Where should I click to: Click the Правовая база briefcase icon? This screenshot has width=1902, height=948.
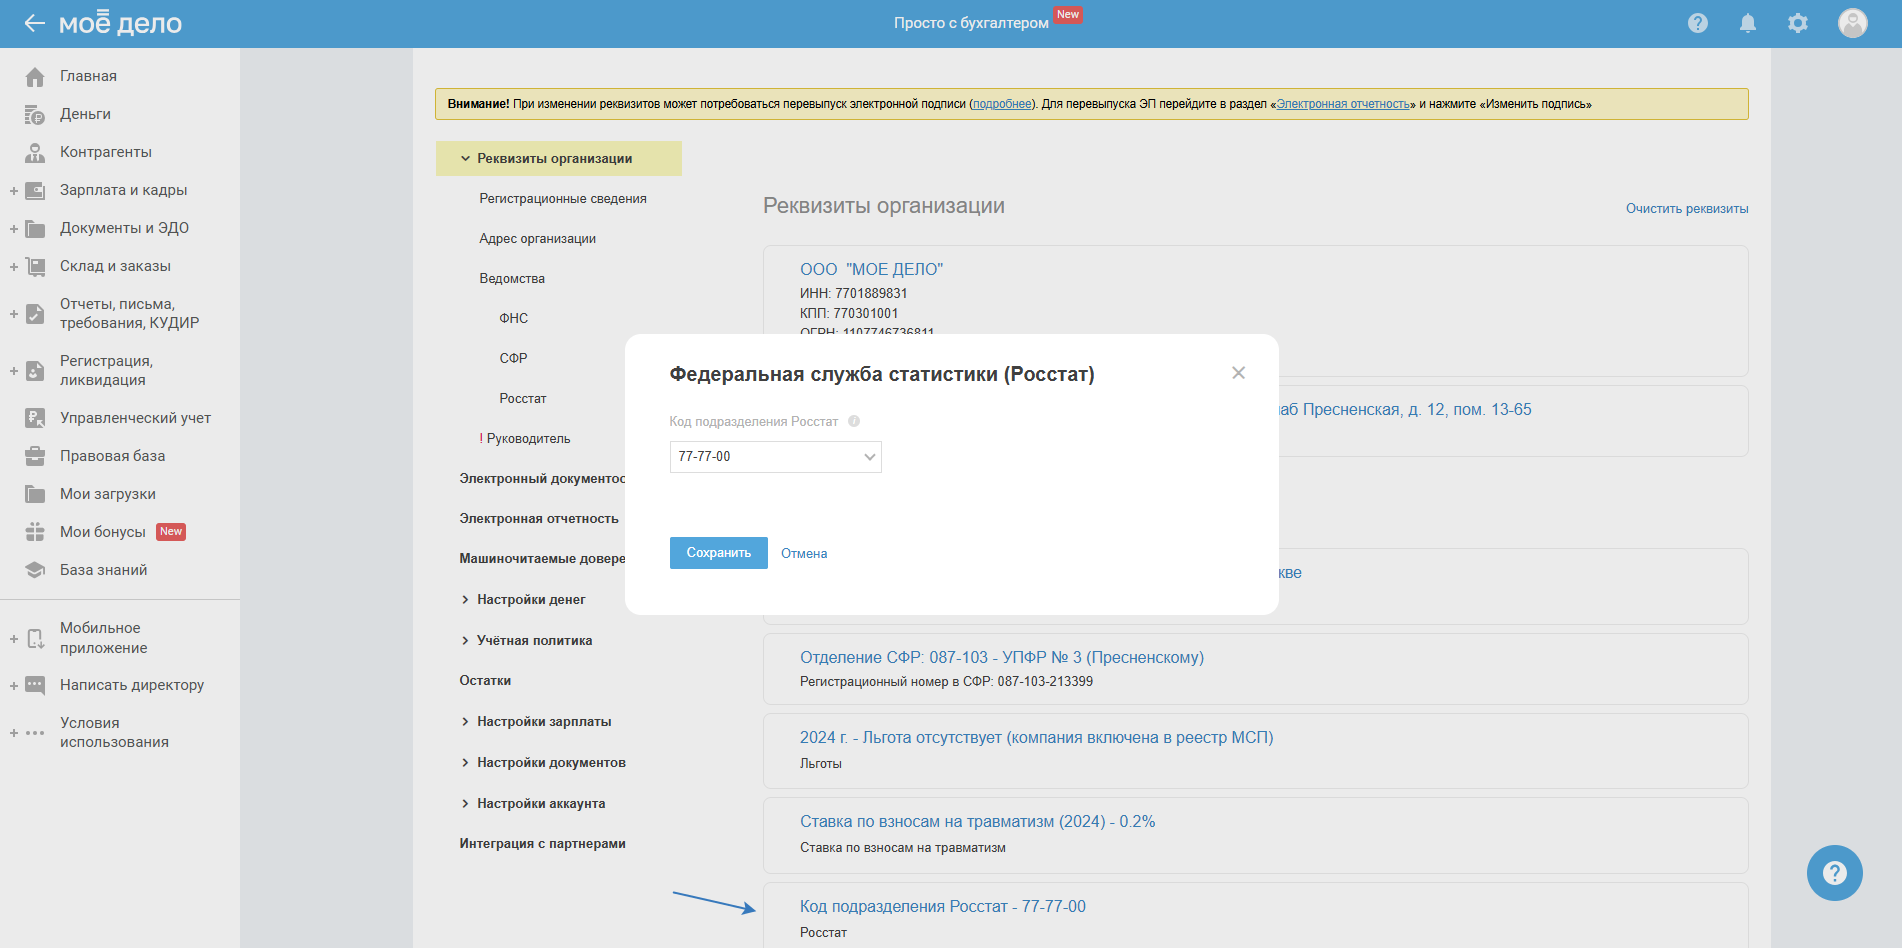click(35, 457)
